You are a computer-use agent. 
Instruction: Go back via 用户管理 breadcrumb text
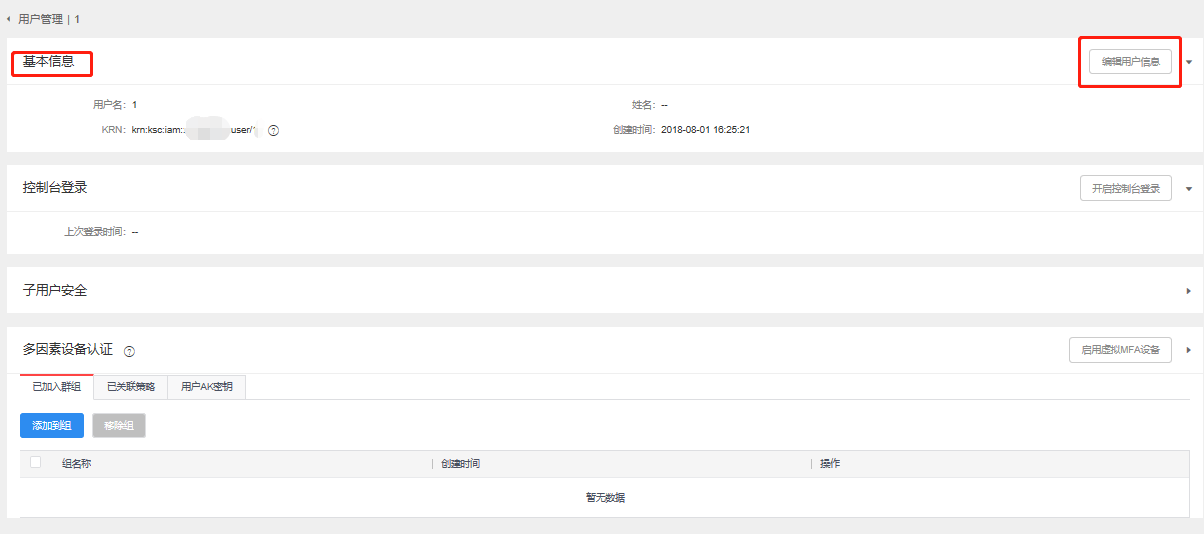point(42,19)
